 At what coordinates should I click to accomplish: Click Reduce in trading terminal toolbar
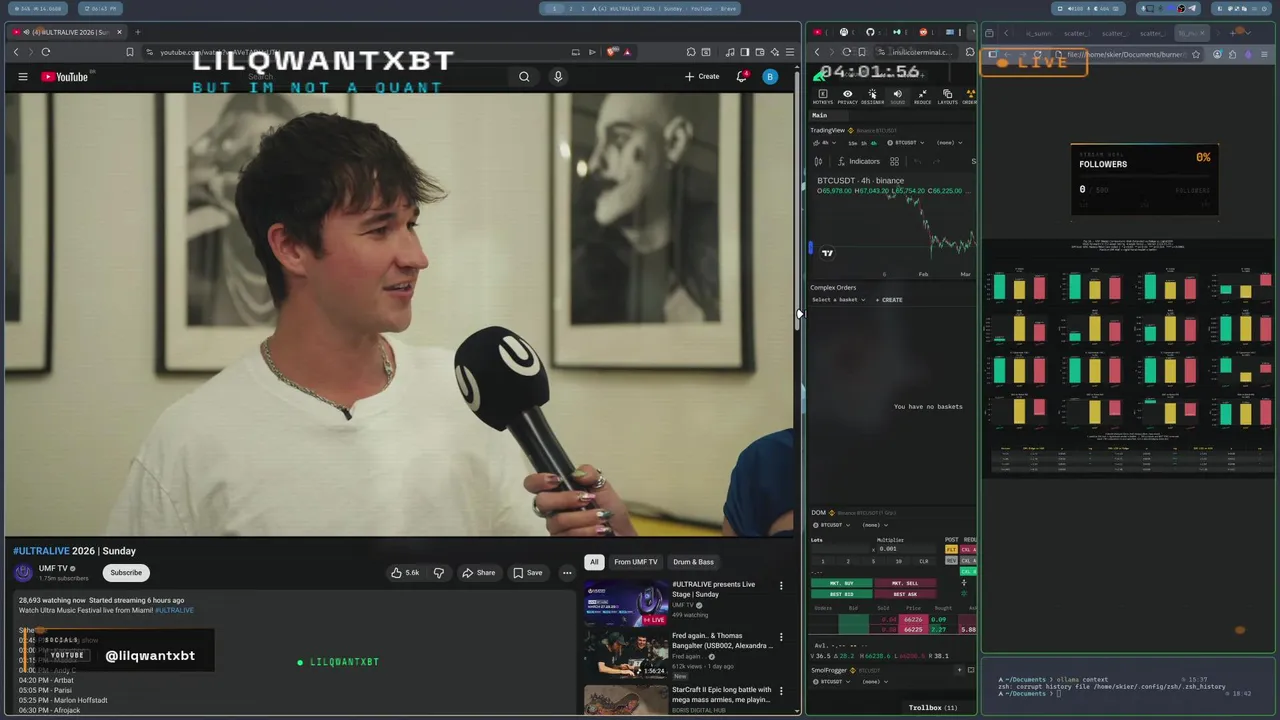(x=922, y=97)
